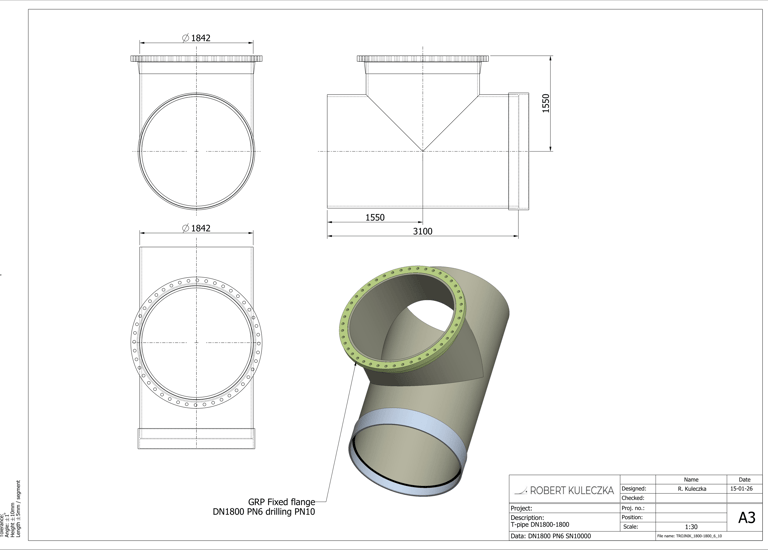Click the 'Data: DN1800 PN6 SN10000' line
768x550 pixels.
tap(551, 536)
